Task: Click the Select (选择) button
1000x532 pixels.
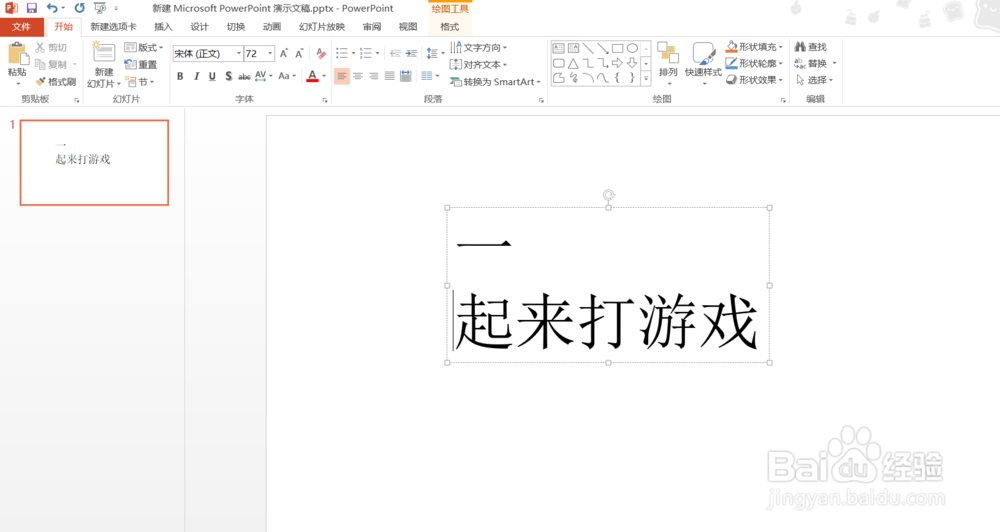Action: tap(815, 80)
